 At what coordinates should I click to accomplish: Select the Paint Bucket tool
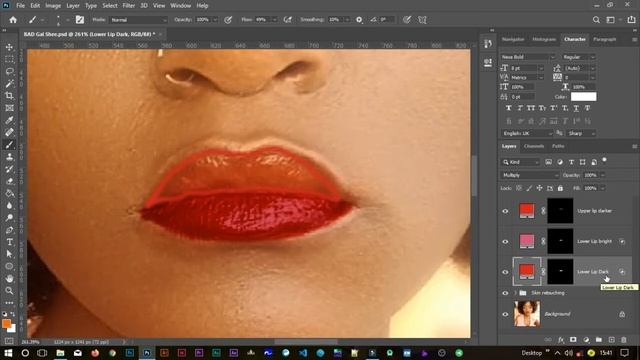click(x=9, y=193)
